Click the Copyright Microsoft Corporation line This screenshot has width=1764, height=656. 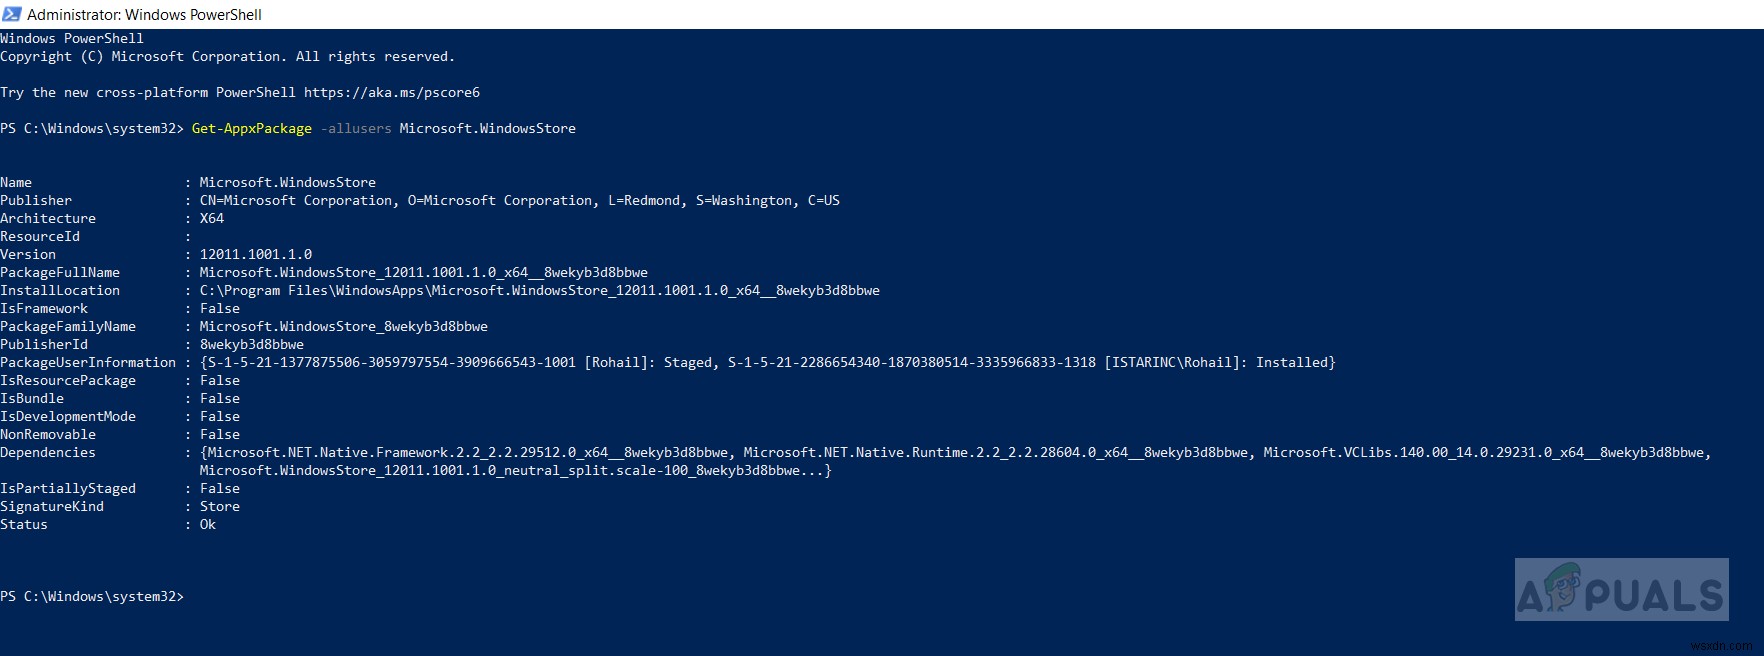[227, 56]
